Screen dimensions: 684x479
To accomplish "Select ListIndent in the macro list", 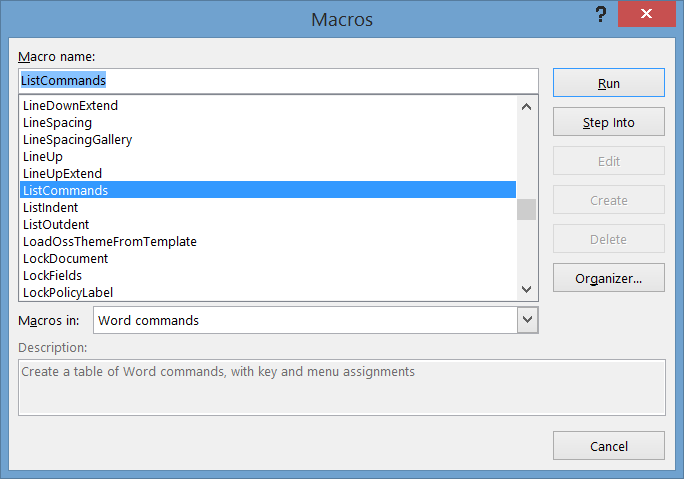I will pyautogui.click(x=268, y=207).
